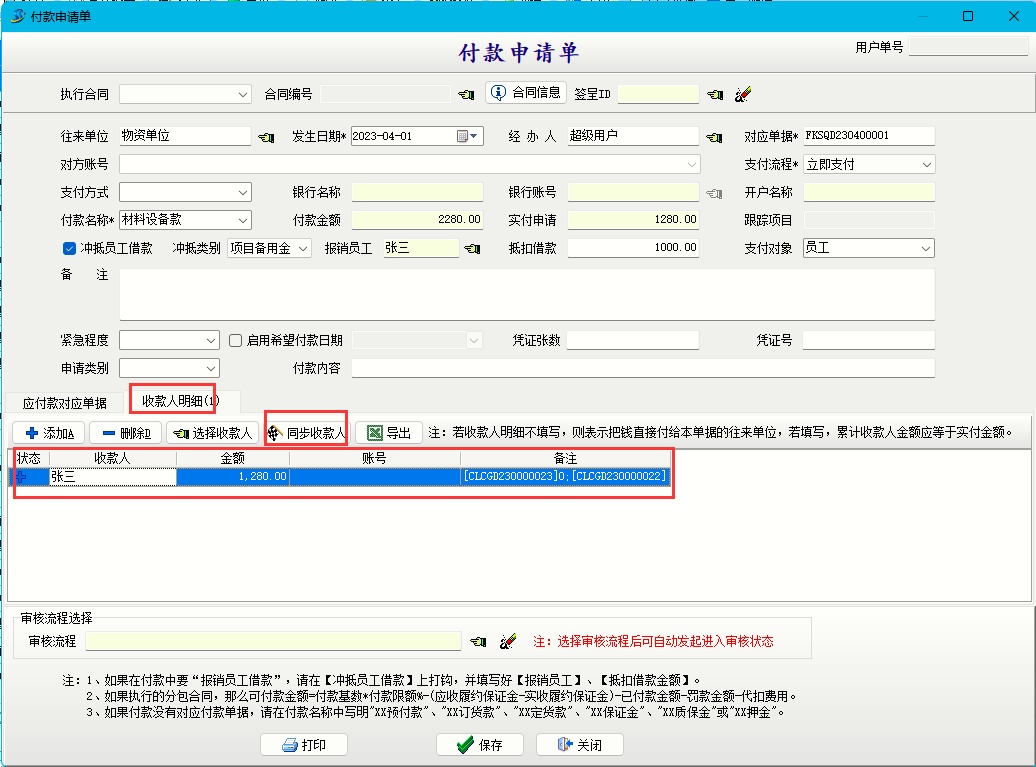Enable the 启用希望付款日期 checkbox
Image resolution: width=1036 pixels, height=767 pixels.
click(236, 340)
